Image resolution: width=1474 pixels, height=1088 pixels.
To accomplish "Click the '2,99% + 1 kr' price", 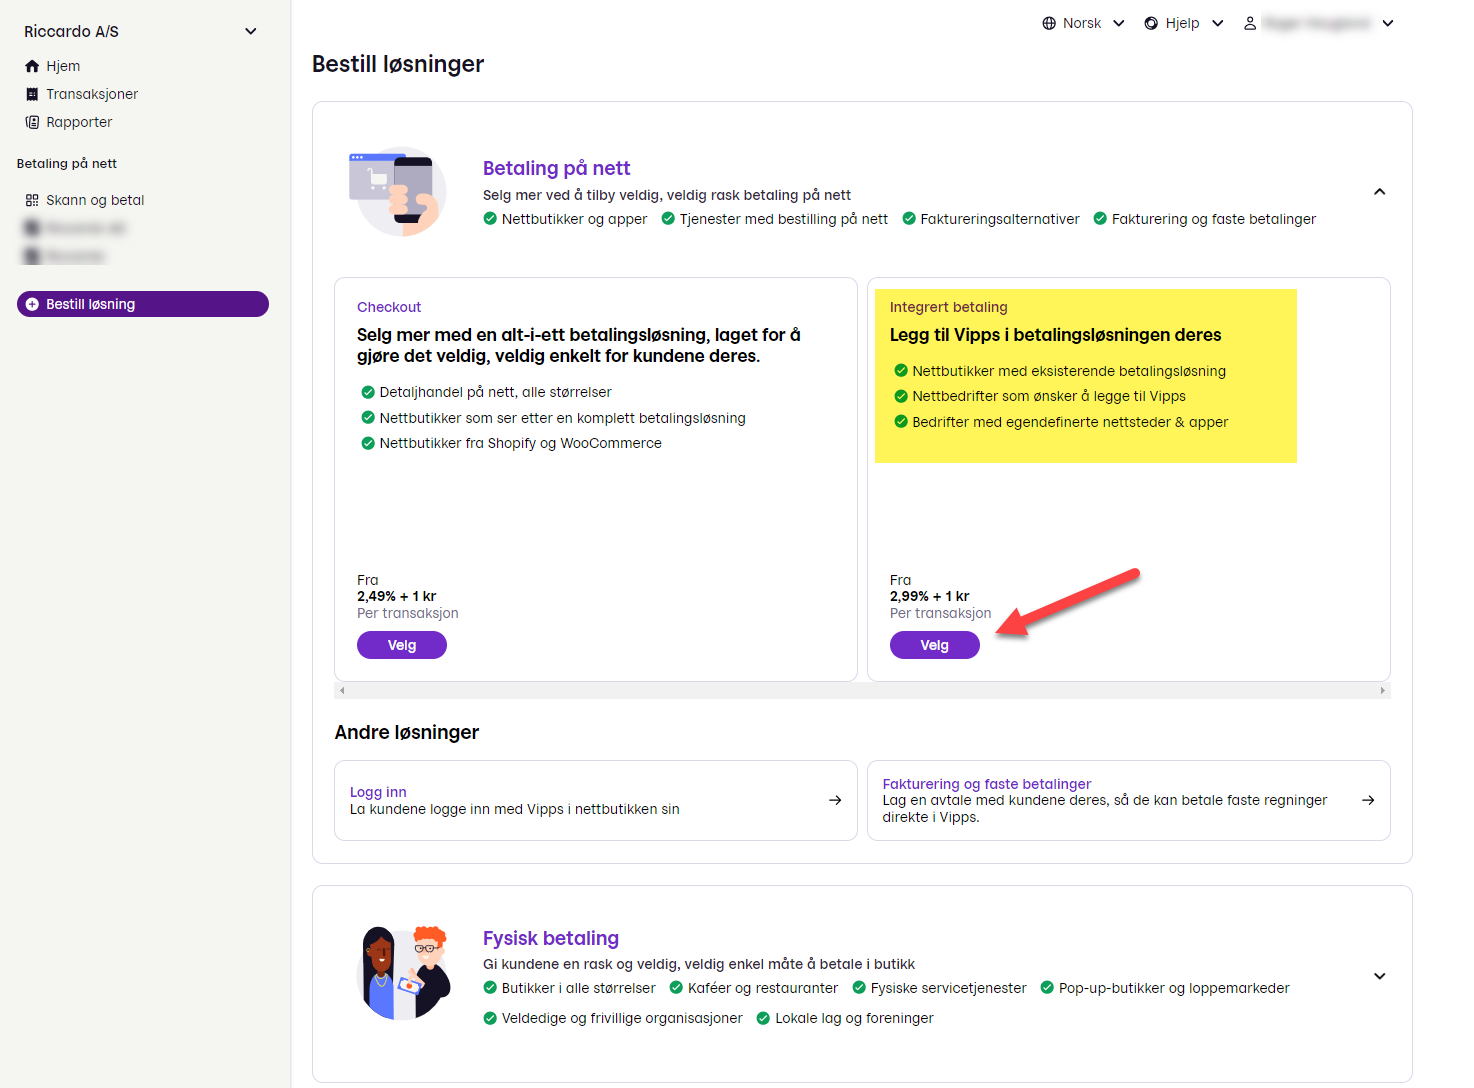I will tap(930, 596).
